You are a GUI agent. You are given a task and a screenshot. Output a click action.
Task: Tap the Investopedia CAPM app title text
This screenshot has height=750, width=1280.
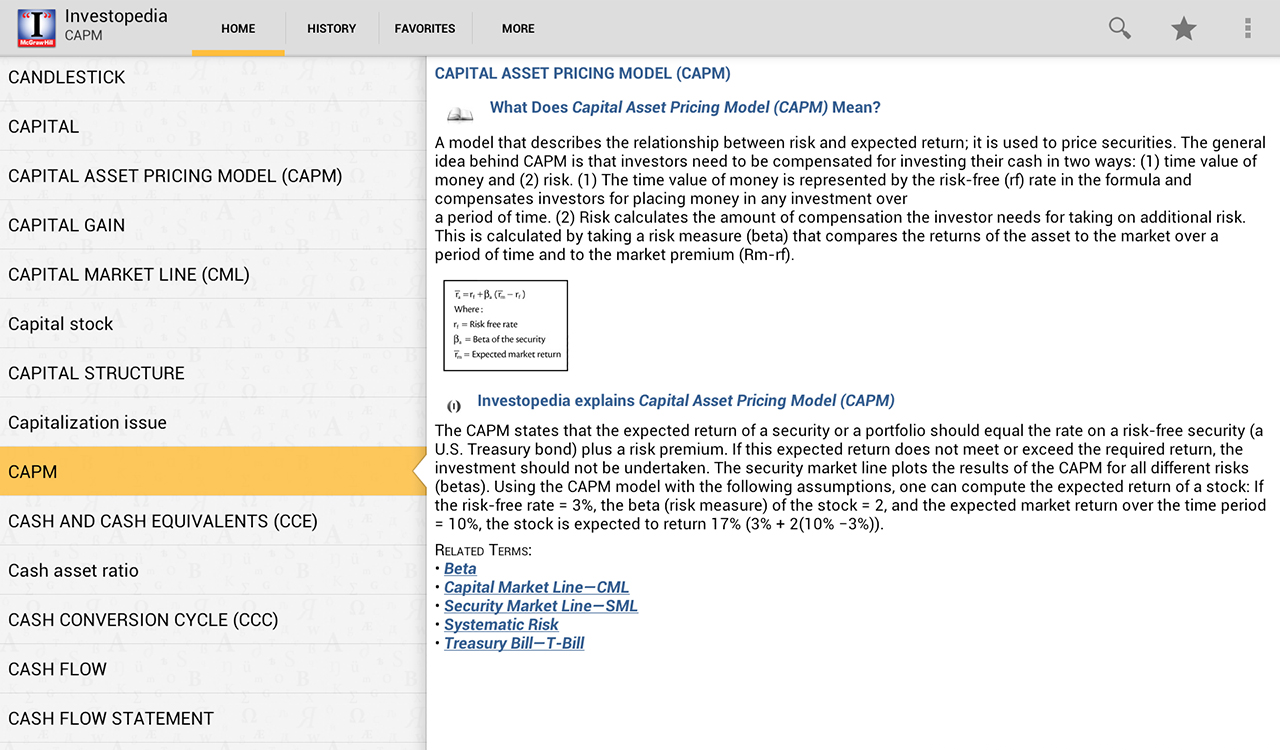tap(116, 25)
